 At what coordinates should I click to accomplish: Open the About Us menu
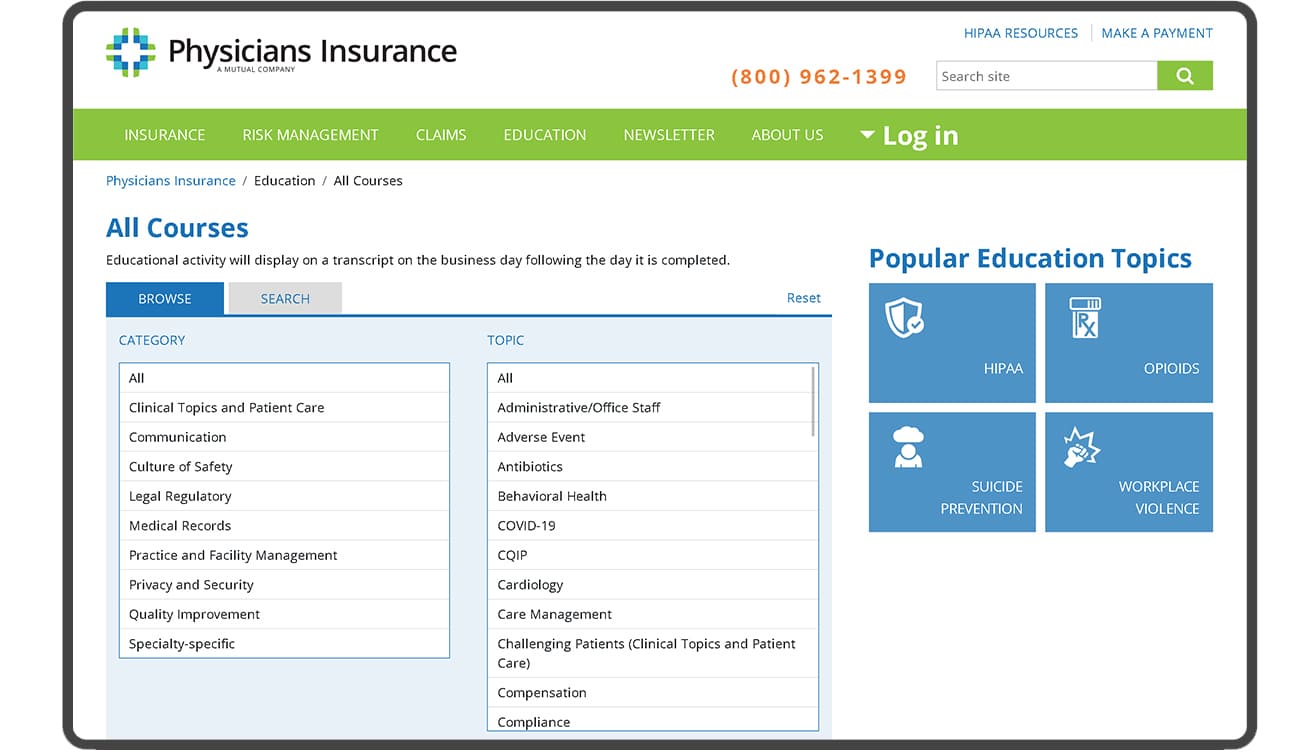(x=788, y=135)
